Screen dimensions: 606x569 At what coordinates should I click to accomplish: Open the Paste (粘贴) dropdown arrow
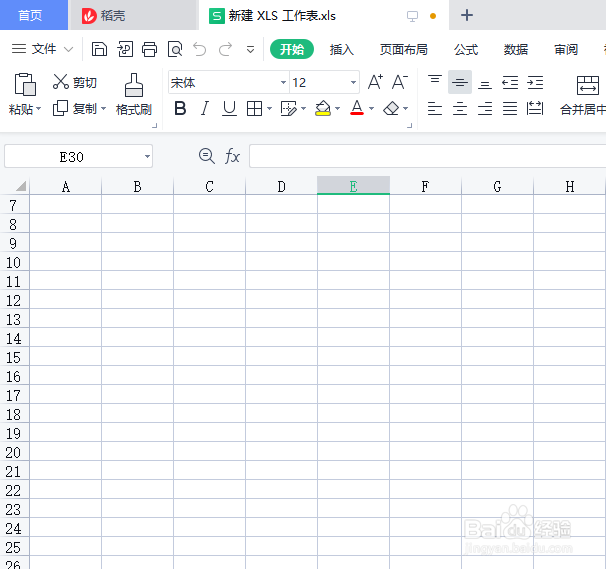coord(39,109)
